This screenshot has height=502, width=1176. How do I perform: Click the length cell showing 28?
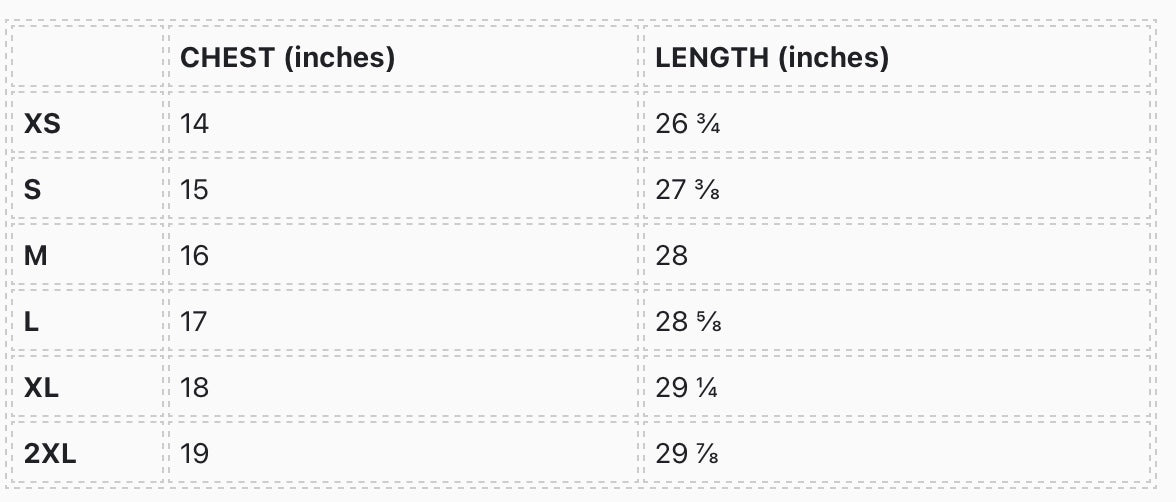click(672, 255)
